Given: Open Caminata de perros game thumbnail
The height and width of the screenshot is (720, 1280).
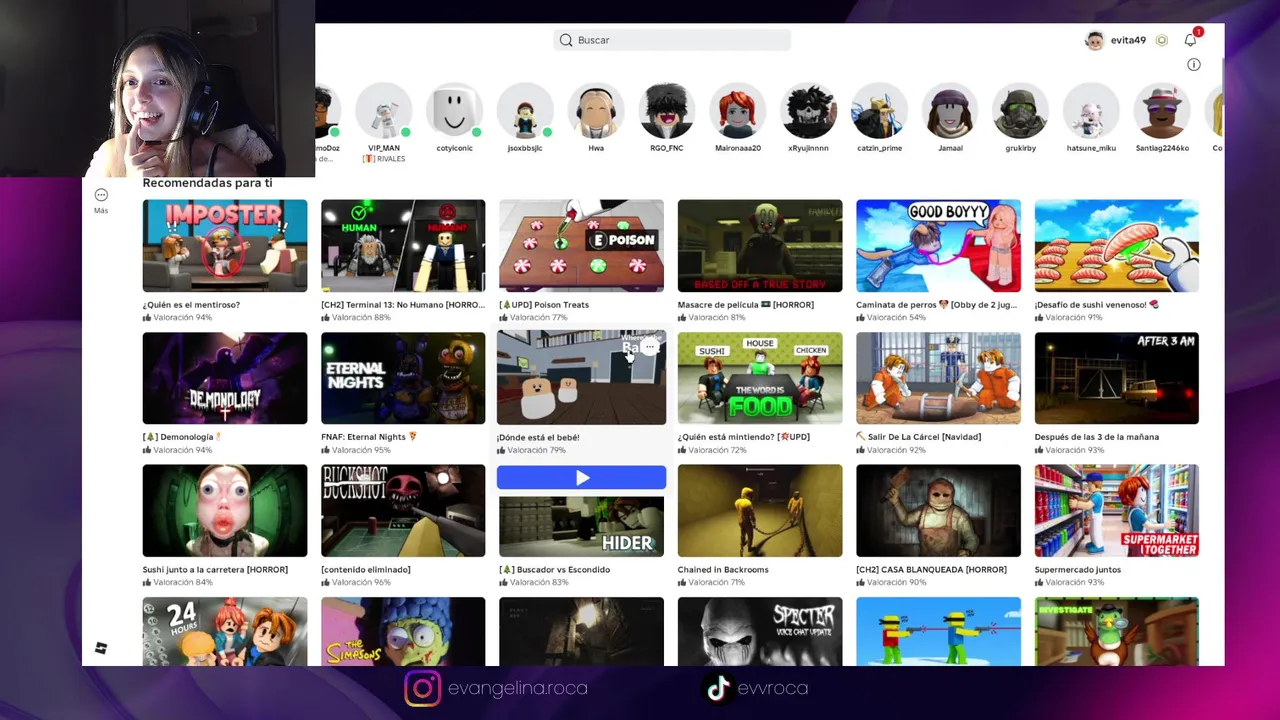Looking at the screenshot, I should (938, 246).
